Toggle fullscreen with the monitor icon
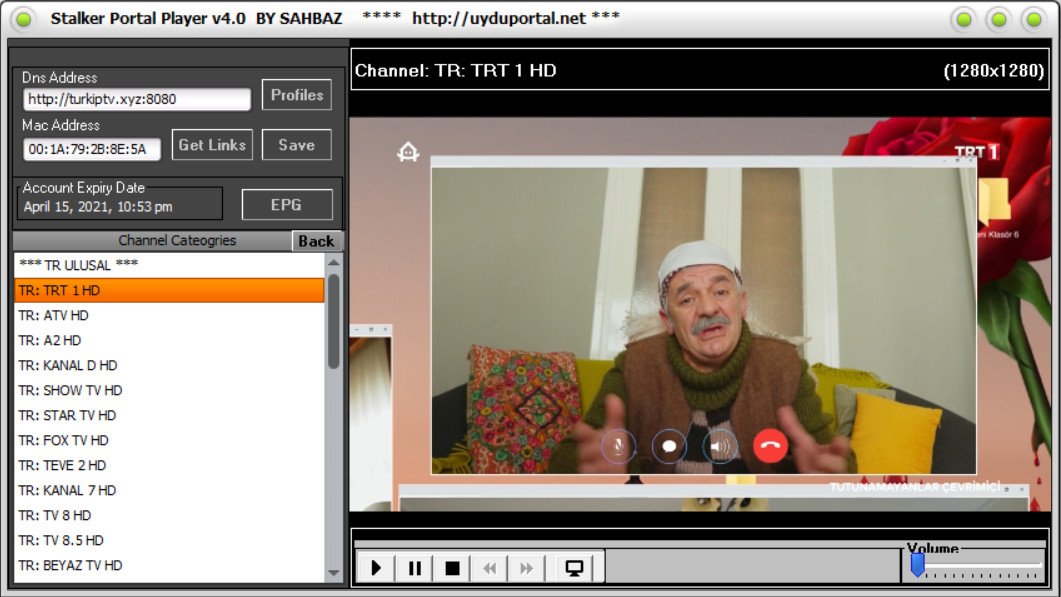 point(574,568)
